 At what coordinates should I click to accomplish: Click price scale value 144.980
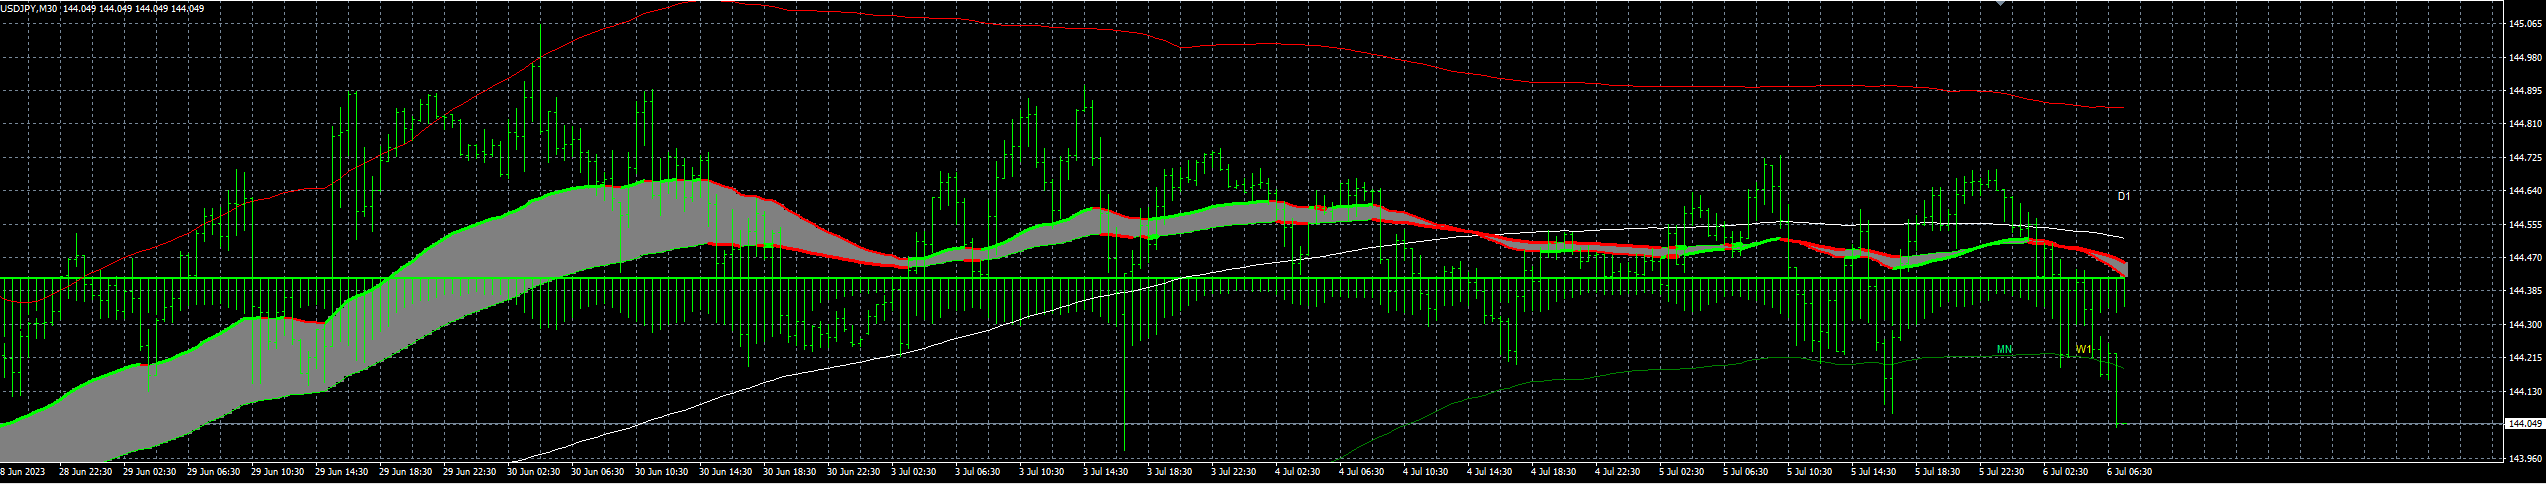point(2525,58)
